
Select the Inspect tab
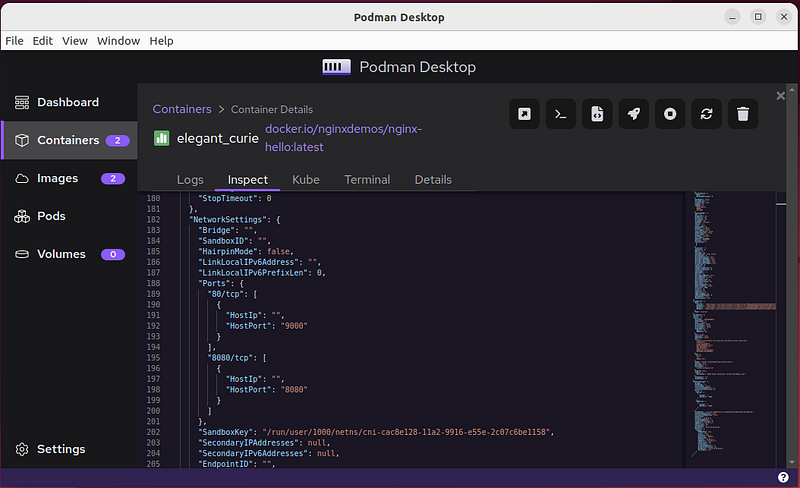[x=247, y=180]
